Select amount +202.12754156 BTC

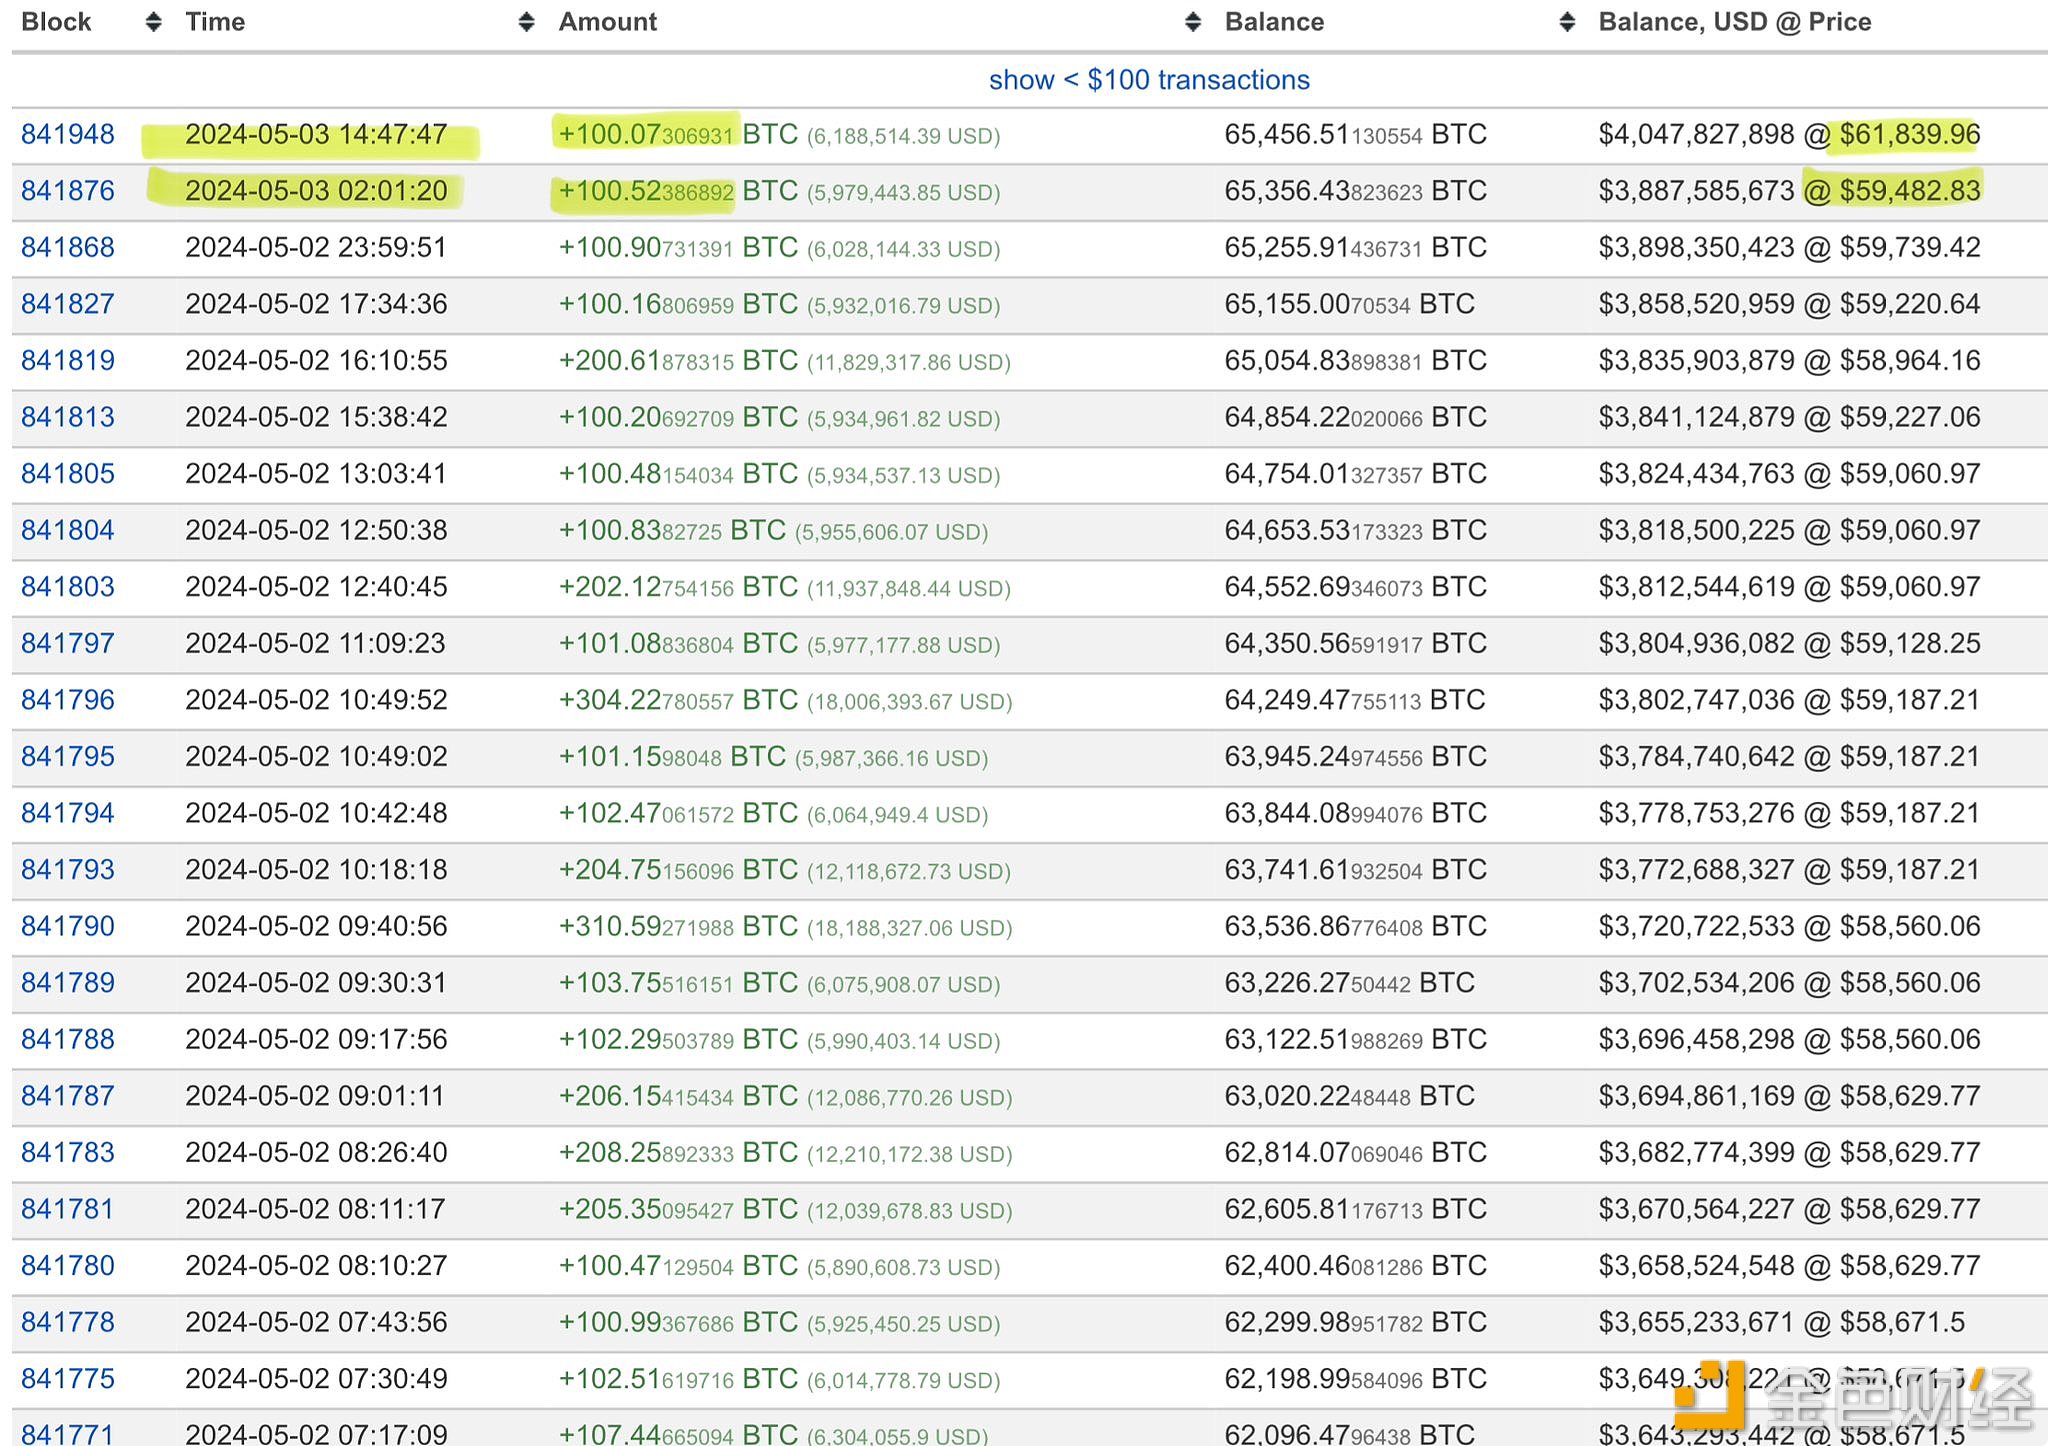[678, 587]
